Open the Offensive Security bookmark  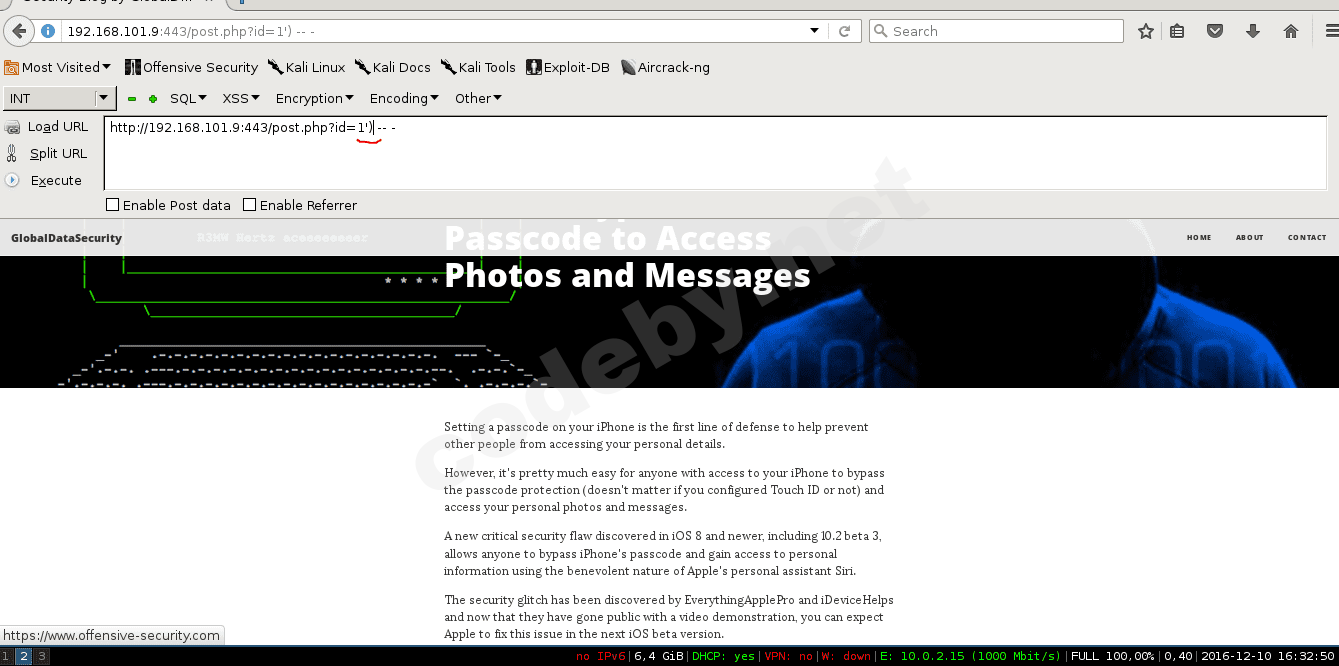coord(192,67)
